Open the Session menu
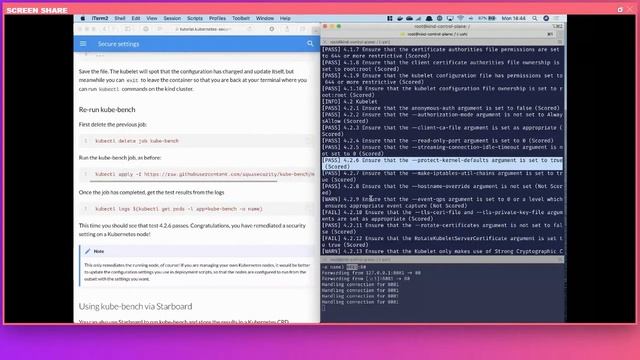The image size is (640, 360). [x=172, y=18]
